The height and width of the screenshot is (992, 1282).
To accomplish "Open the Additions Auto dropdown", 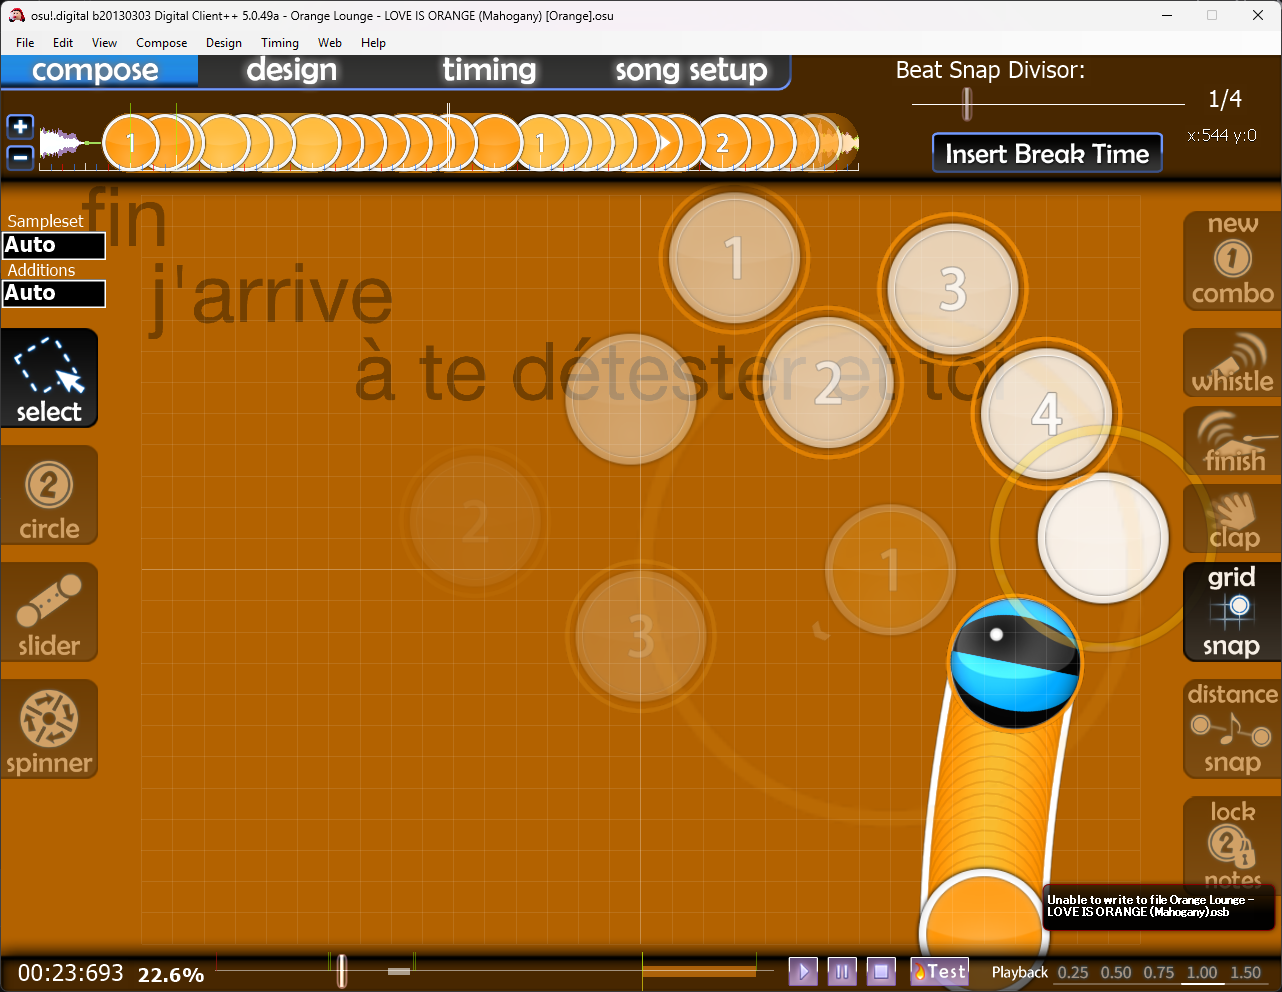I will (x=54, y=293).
